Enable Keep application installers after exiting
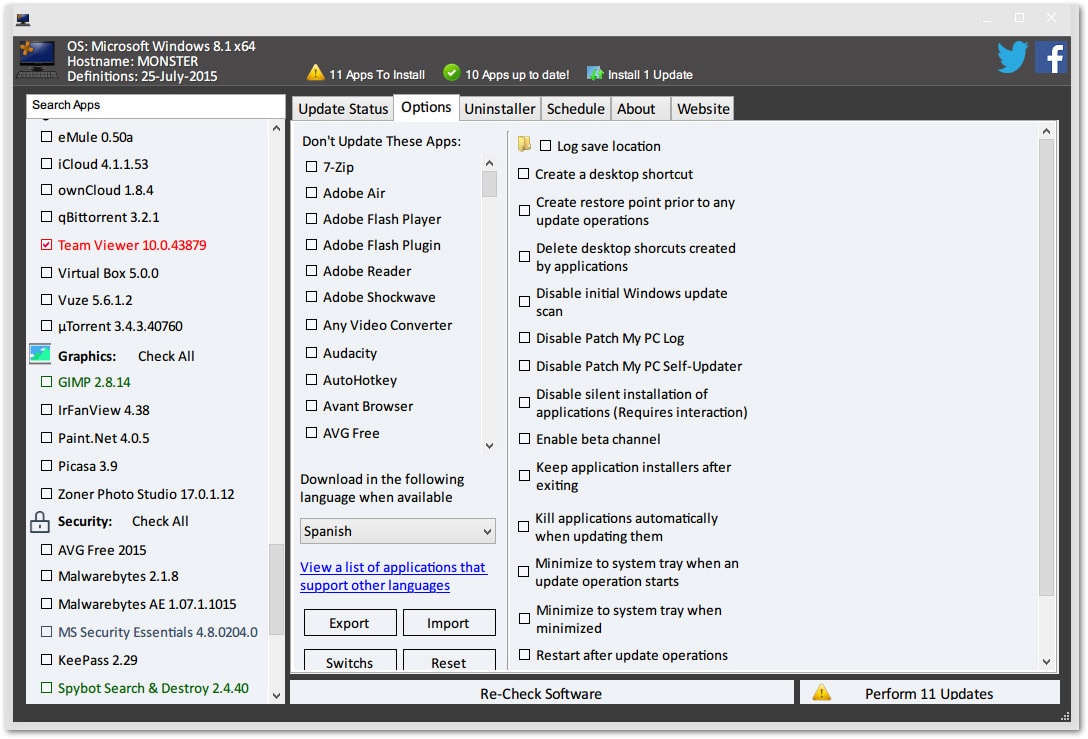 click(x=525, y=475)
